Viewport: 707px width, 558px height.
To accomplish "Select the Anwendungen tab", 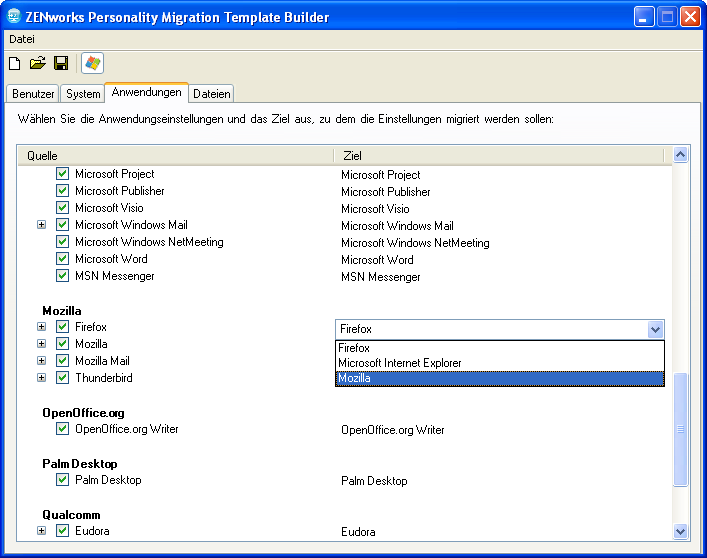I will [147, 92].
